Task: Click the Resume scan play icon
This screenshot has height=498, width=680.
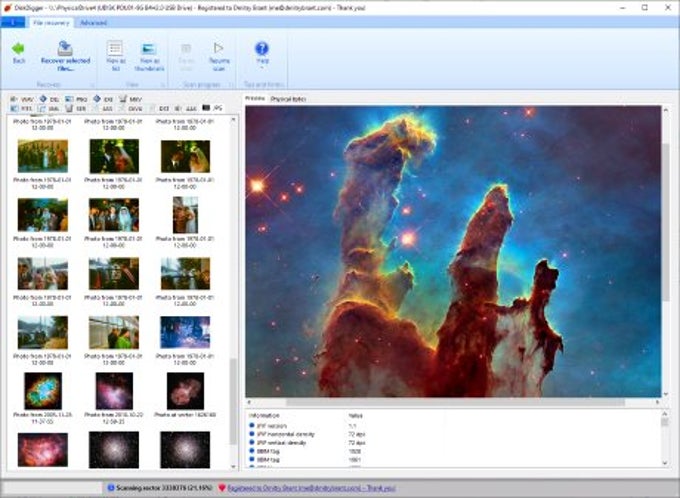Action: click(218, 48)
